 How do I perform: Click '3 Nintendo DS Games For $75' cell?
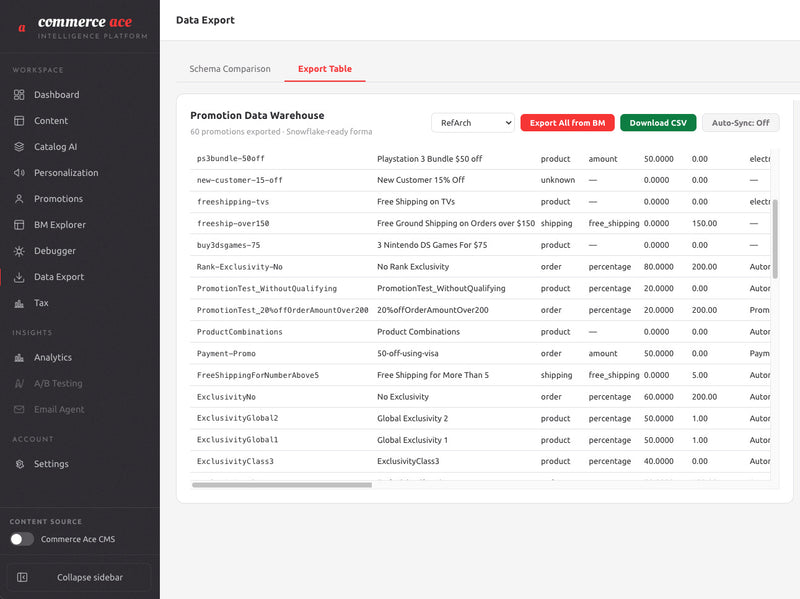432,245
